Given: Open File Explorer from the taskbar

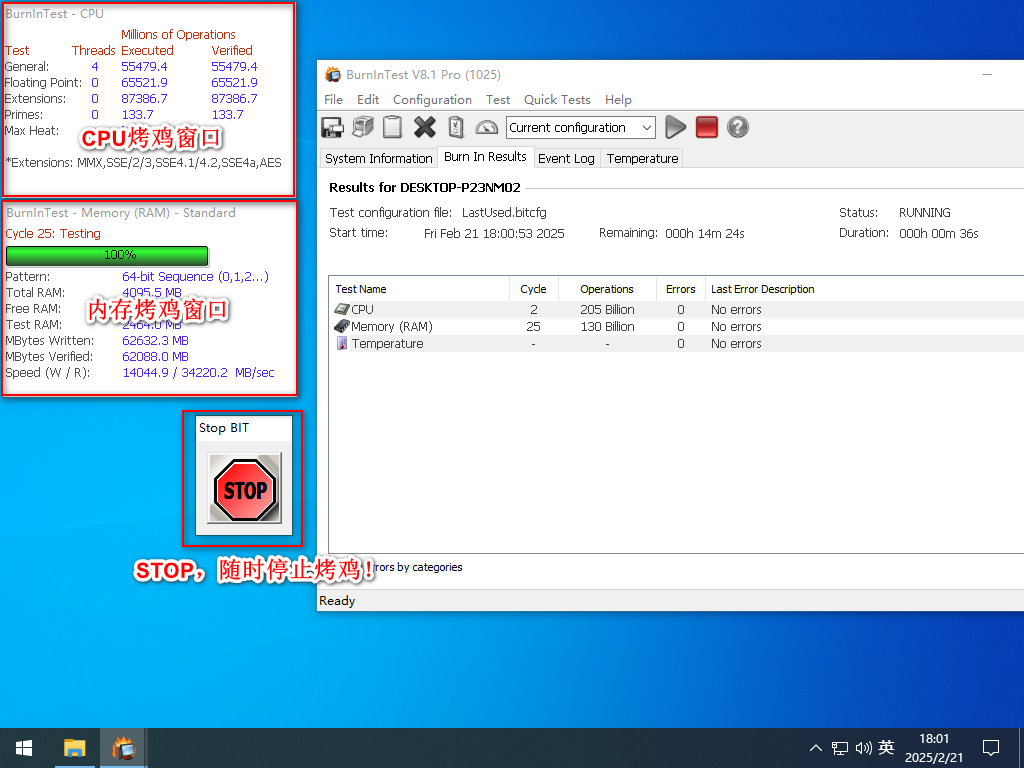Looking at the screenshot, I should coord(75,748).
